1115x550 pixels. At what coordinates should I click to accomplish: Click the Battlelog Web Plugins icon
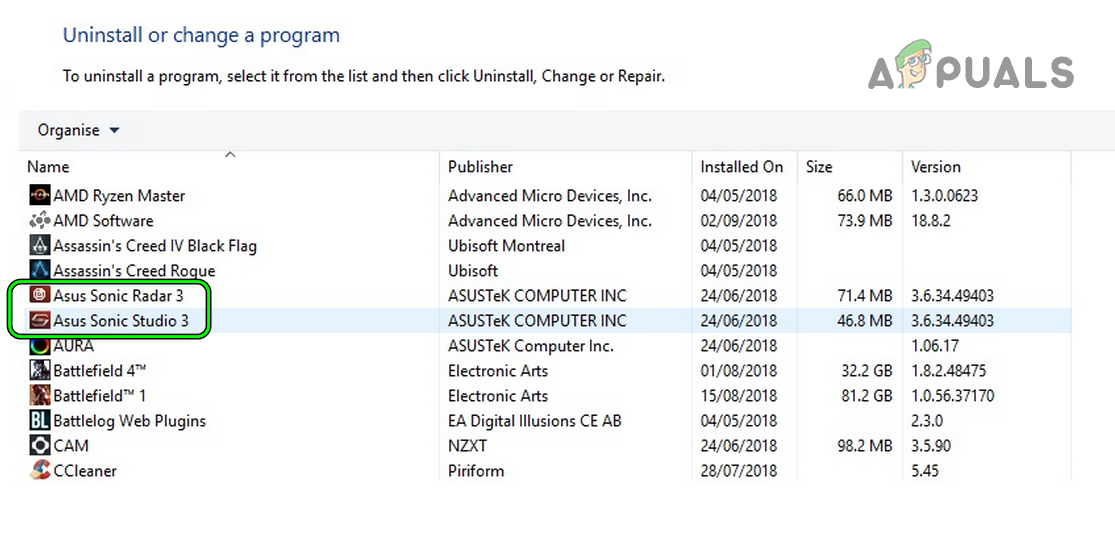(x=40, y=421)
